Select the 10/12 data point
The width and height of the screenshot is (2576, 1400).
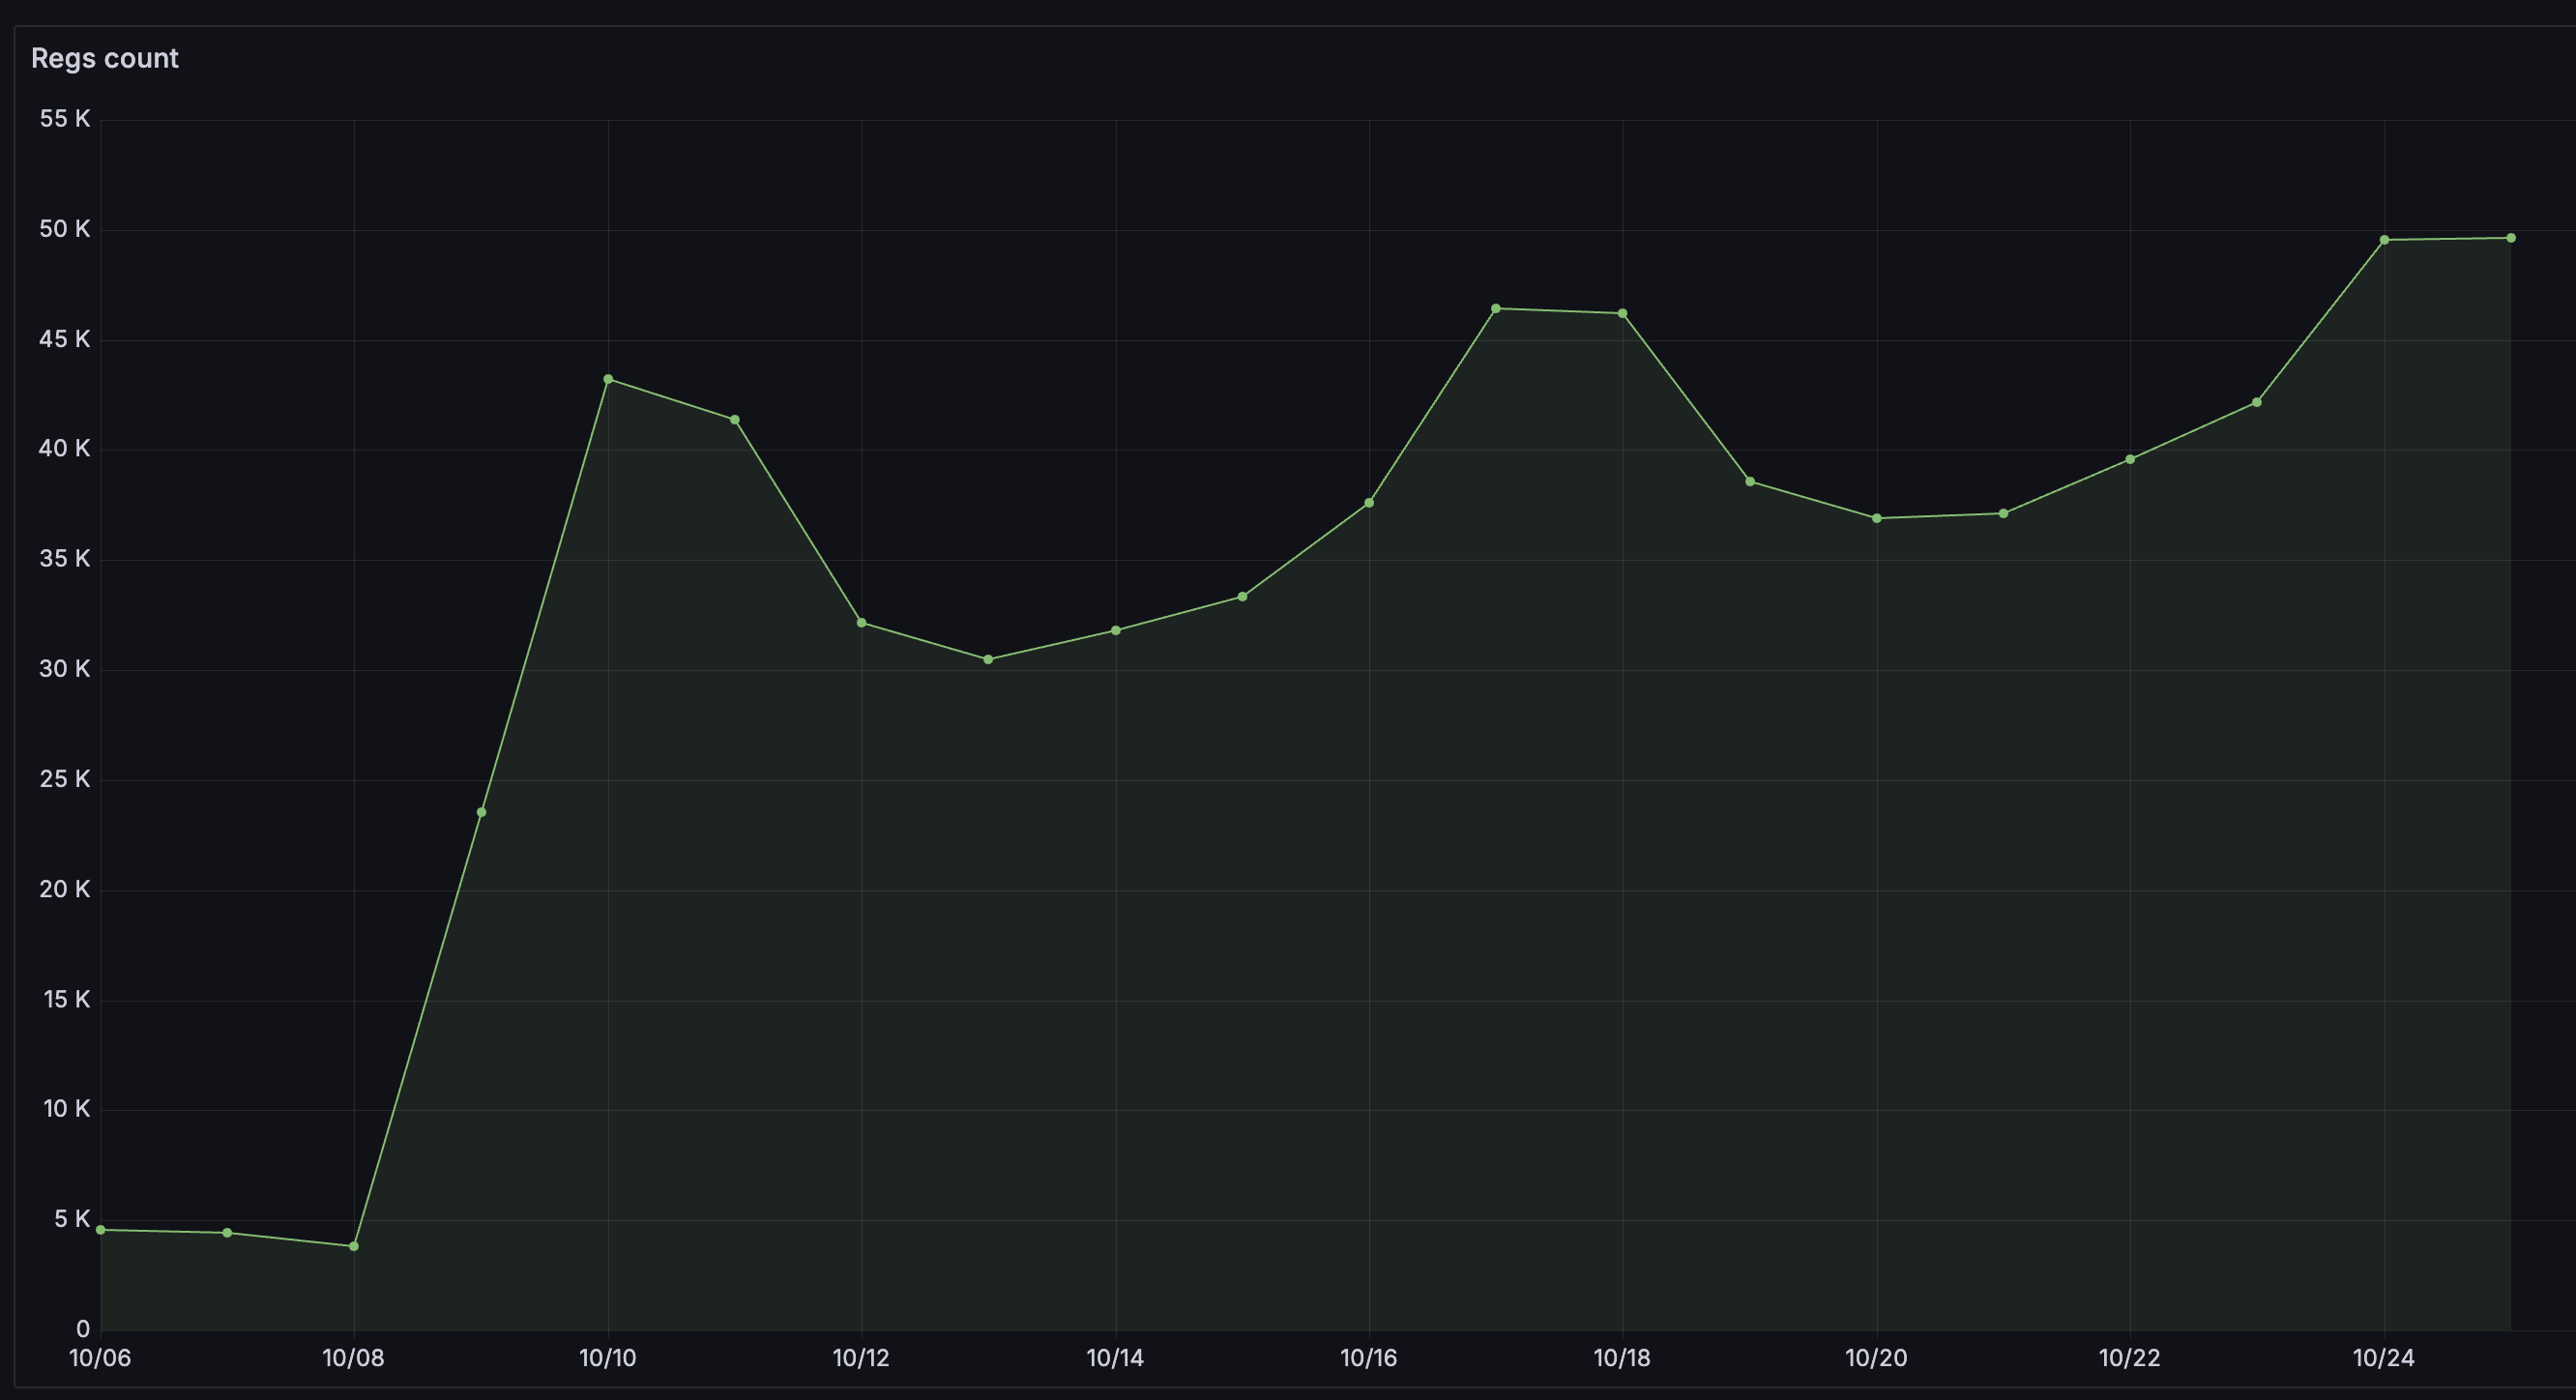pos(862,623)
